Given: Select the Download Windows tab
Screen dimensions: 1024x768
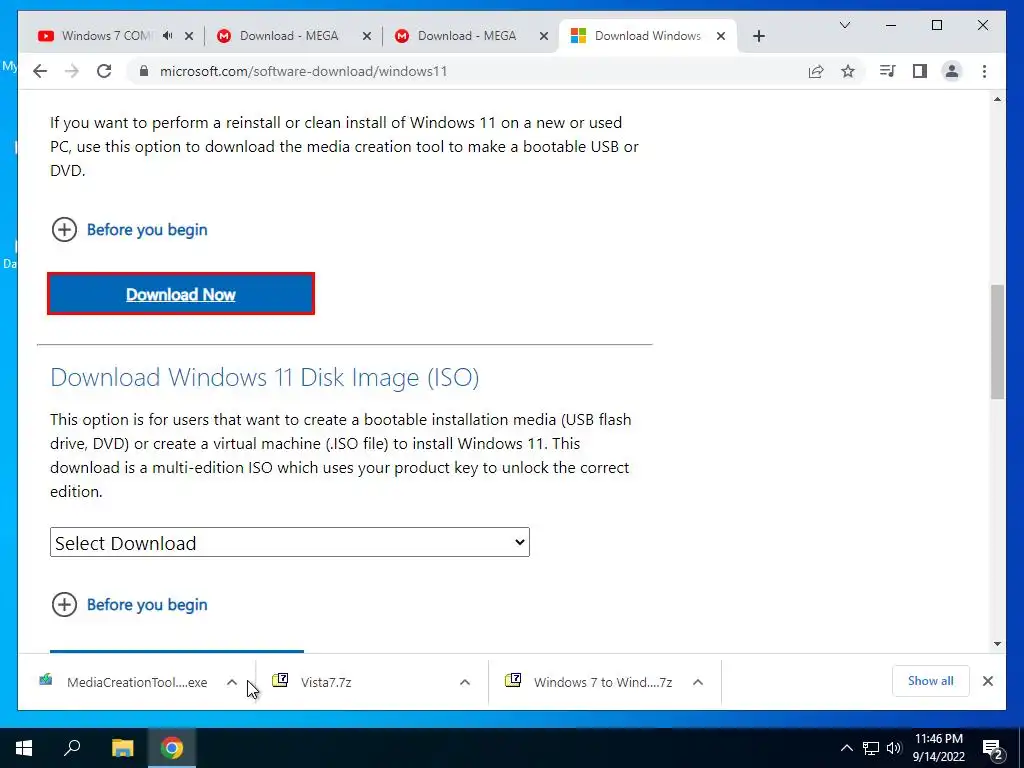Looking at the screenshot, I should (648, 36).
